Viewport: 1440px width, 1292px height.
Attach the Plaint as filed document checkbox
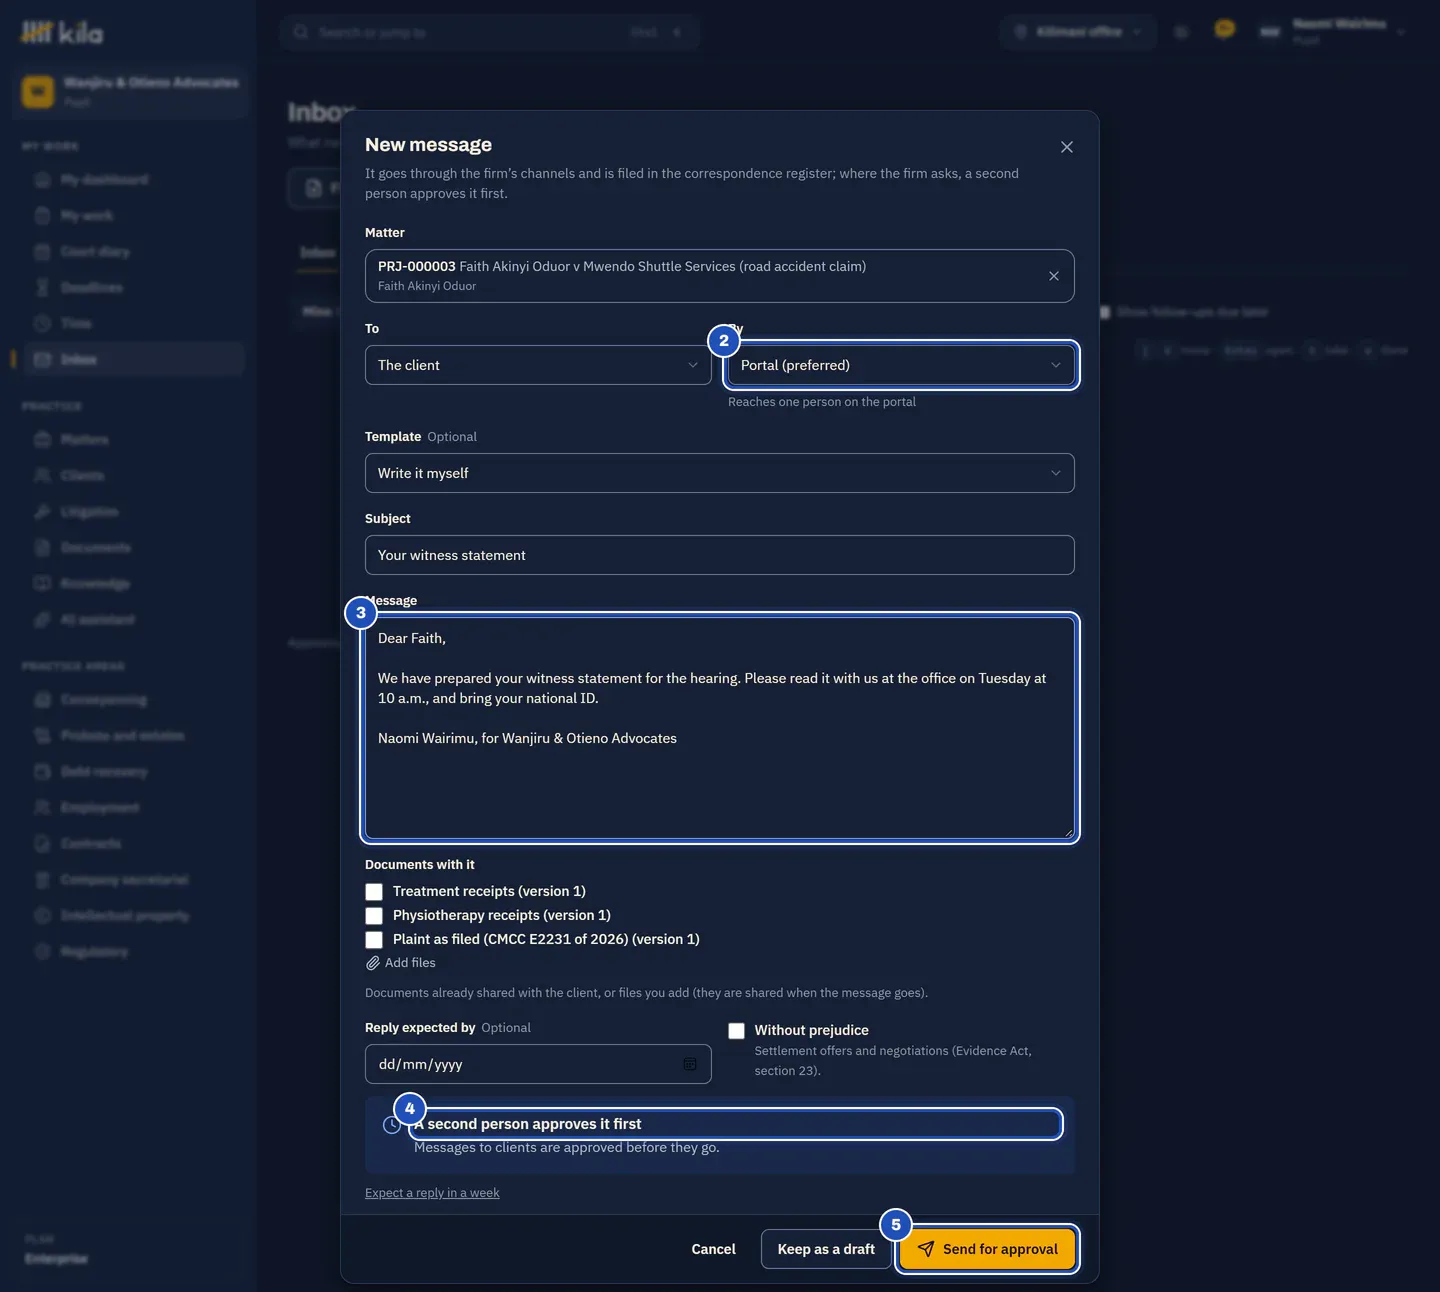374,939
